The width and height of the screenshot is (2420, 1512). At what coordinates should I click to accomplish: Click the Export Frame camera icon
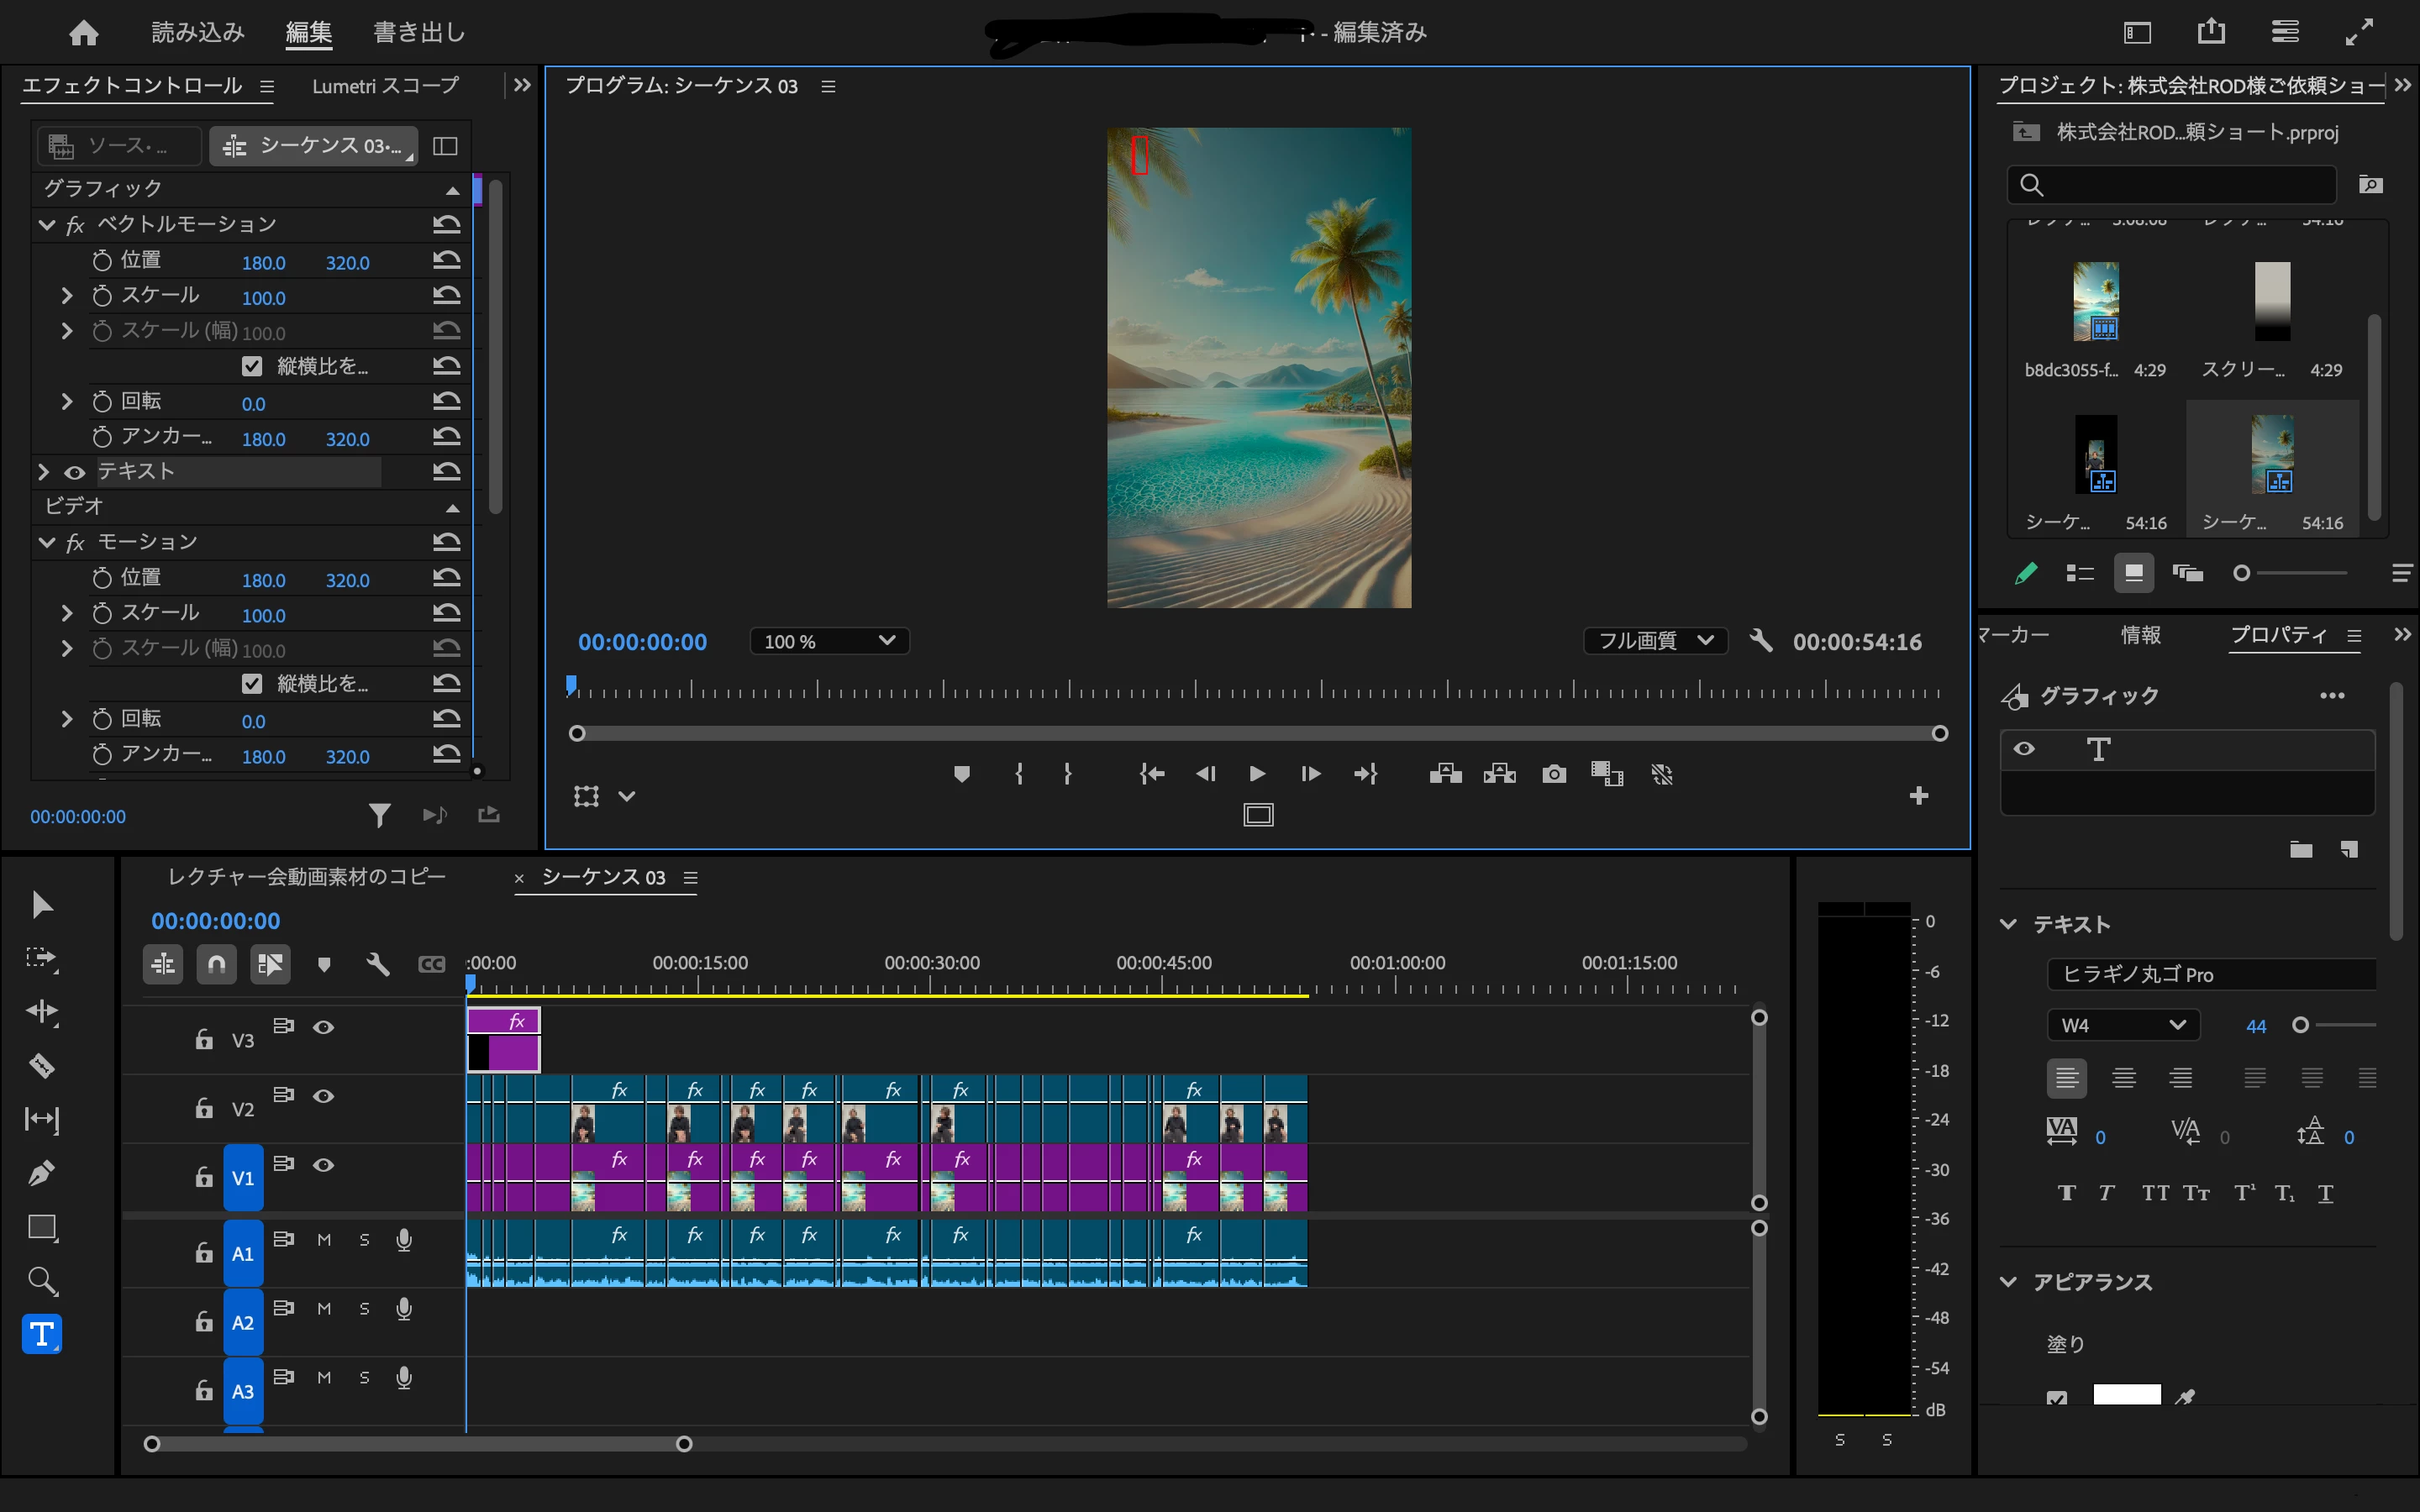pyautogui.click(x=1553, y=774)
